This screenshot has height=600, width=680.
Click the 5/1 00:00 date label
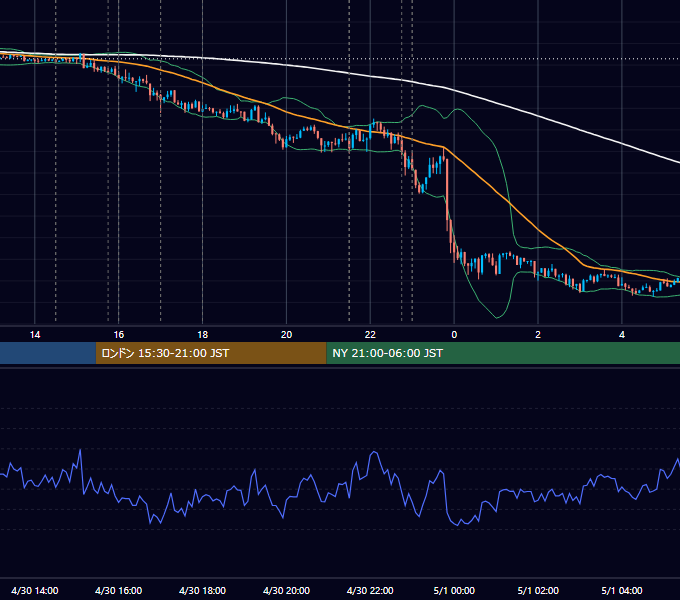point(454,590)
